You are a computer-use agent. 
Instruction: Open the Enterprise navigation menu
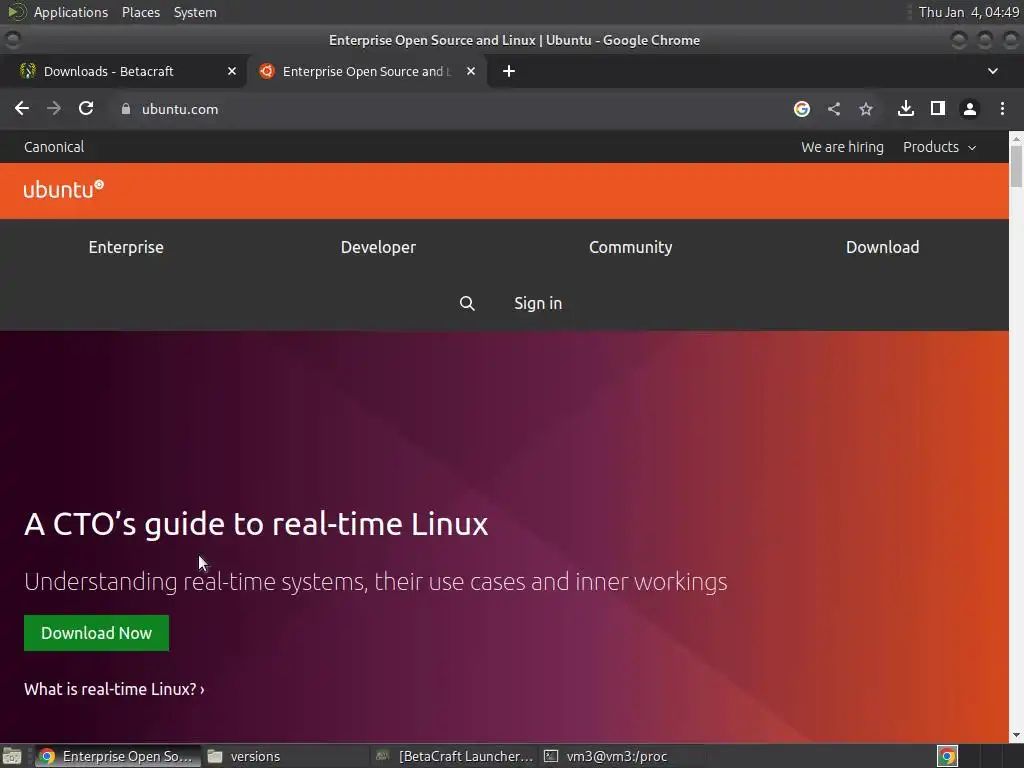click(126, 247)
